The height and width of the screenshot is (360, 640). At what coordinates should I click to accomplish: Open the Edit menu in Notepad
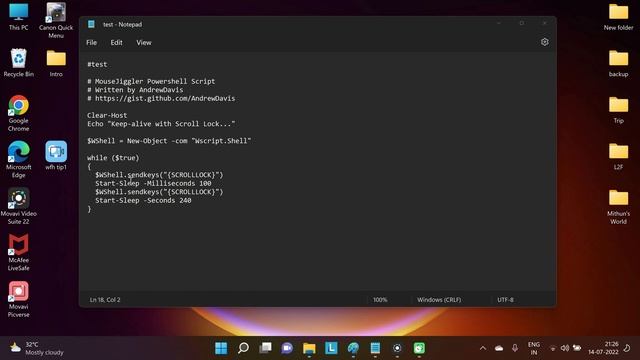click(x=116, y=42)
